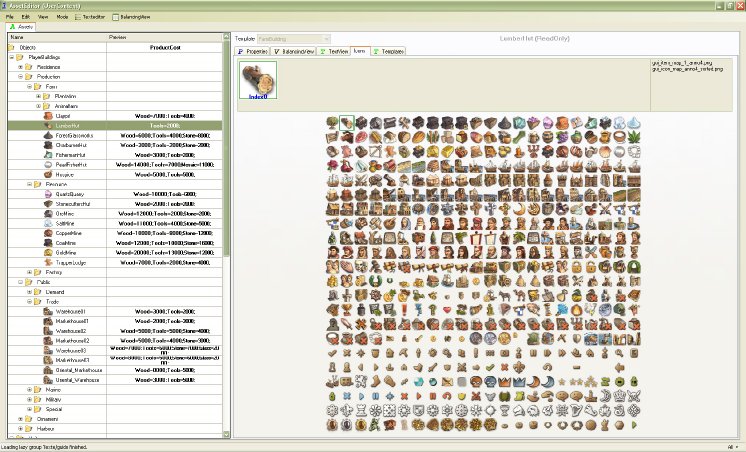Collapse the Trade folder
This screenshot has width=746, height=452.
coord(29,302)
